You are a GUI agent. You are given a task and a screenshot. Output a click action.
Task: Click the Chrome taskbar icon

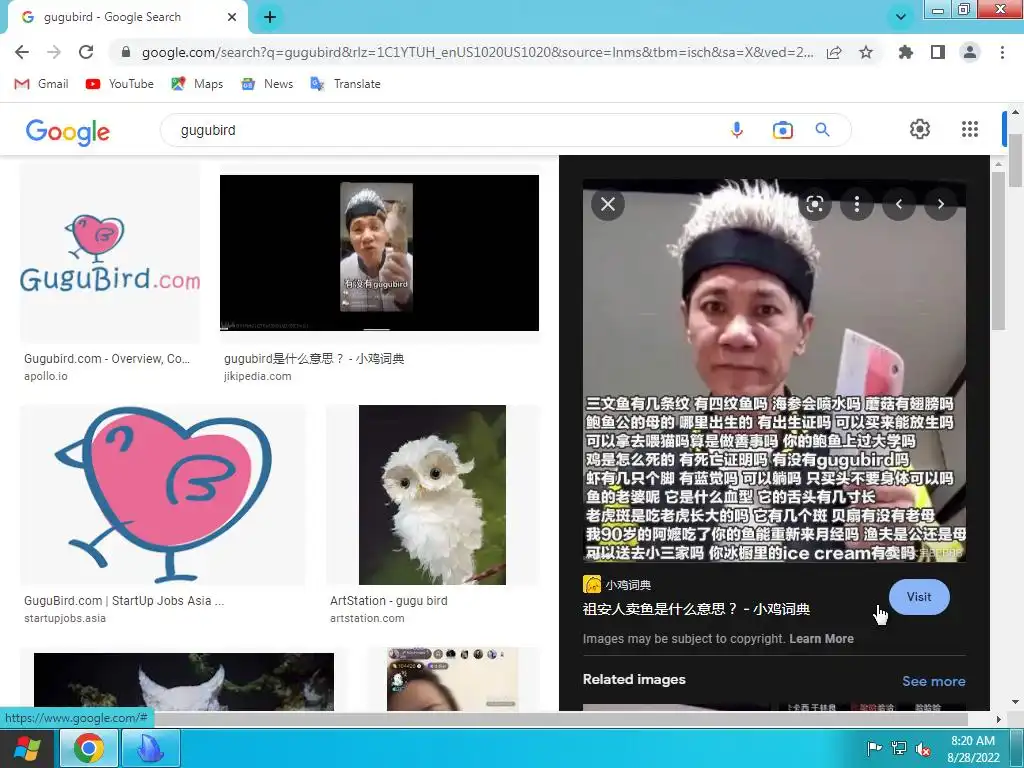[x=89, y=748]
